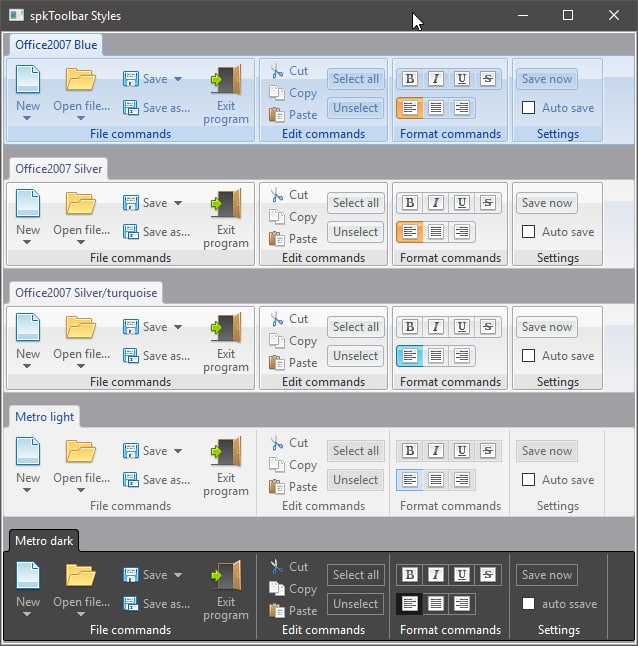The image size is (638, 646).
Task: Tick Auto save checkbox in Silver/turquoise toolbar
Action: (x=528, y=356)
